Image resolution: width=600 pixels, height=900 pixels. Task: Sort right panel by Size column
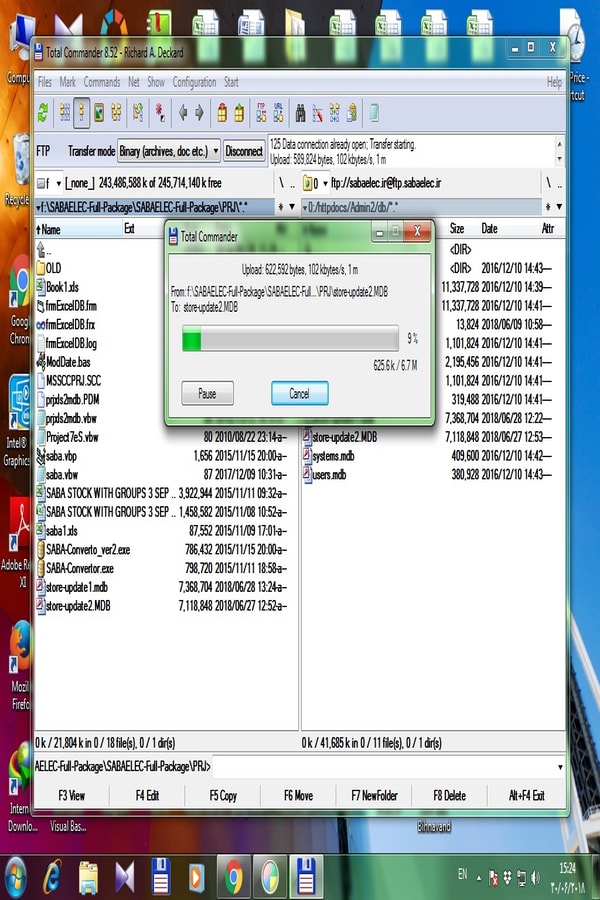coord(457,229)
